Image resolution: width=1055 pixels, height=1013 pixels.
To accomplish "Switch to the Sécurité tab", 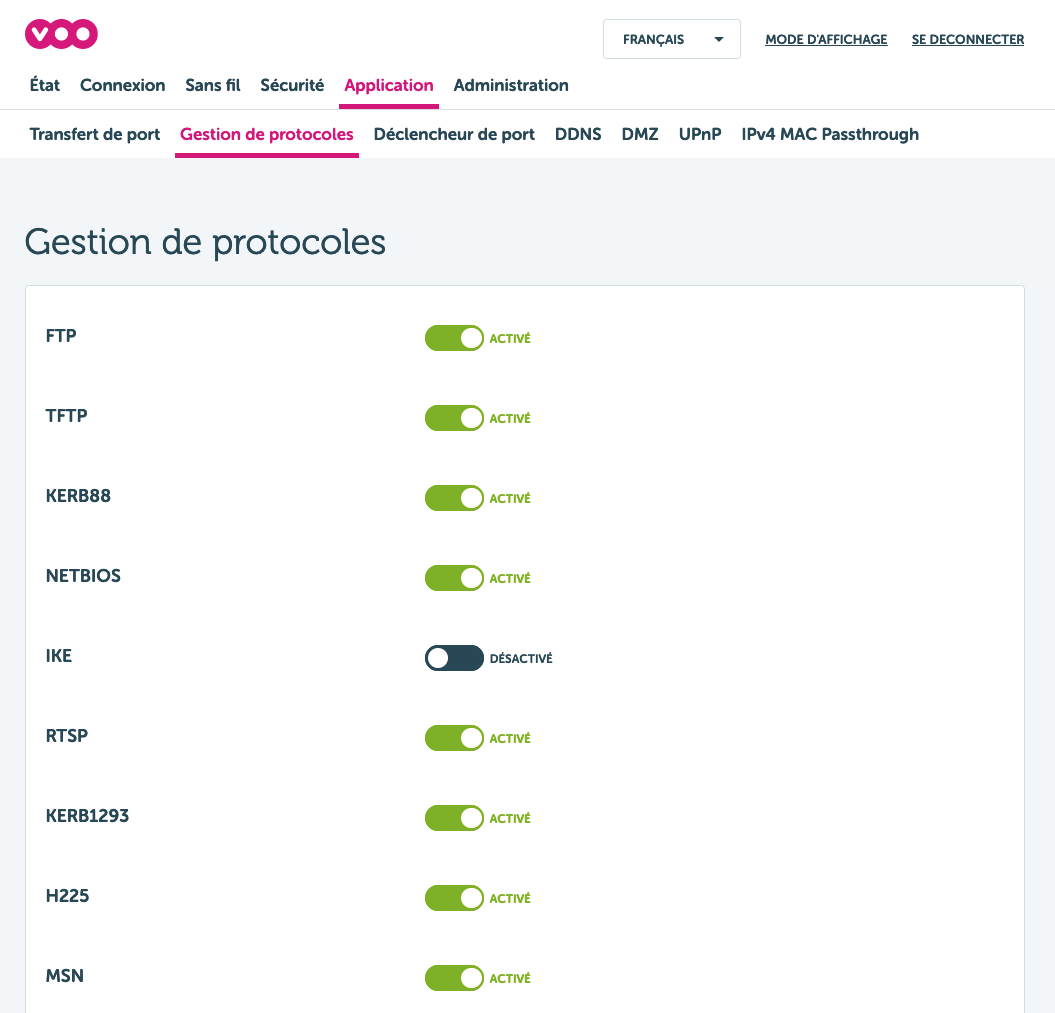I will (x=292, y=85).
